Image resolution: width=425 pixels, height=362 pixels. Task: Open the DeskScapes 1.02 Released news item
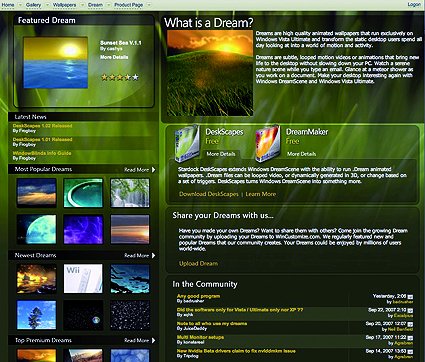pyautogui.click(x=42, y=126)
